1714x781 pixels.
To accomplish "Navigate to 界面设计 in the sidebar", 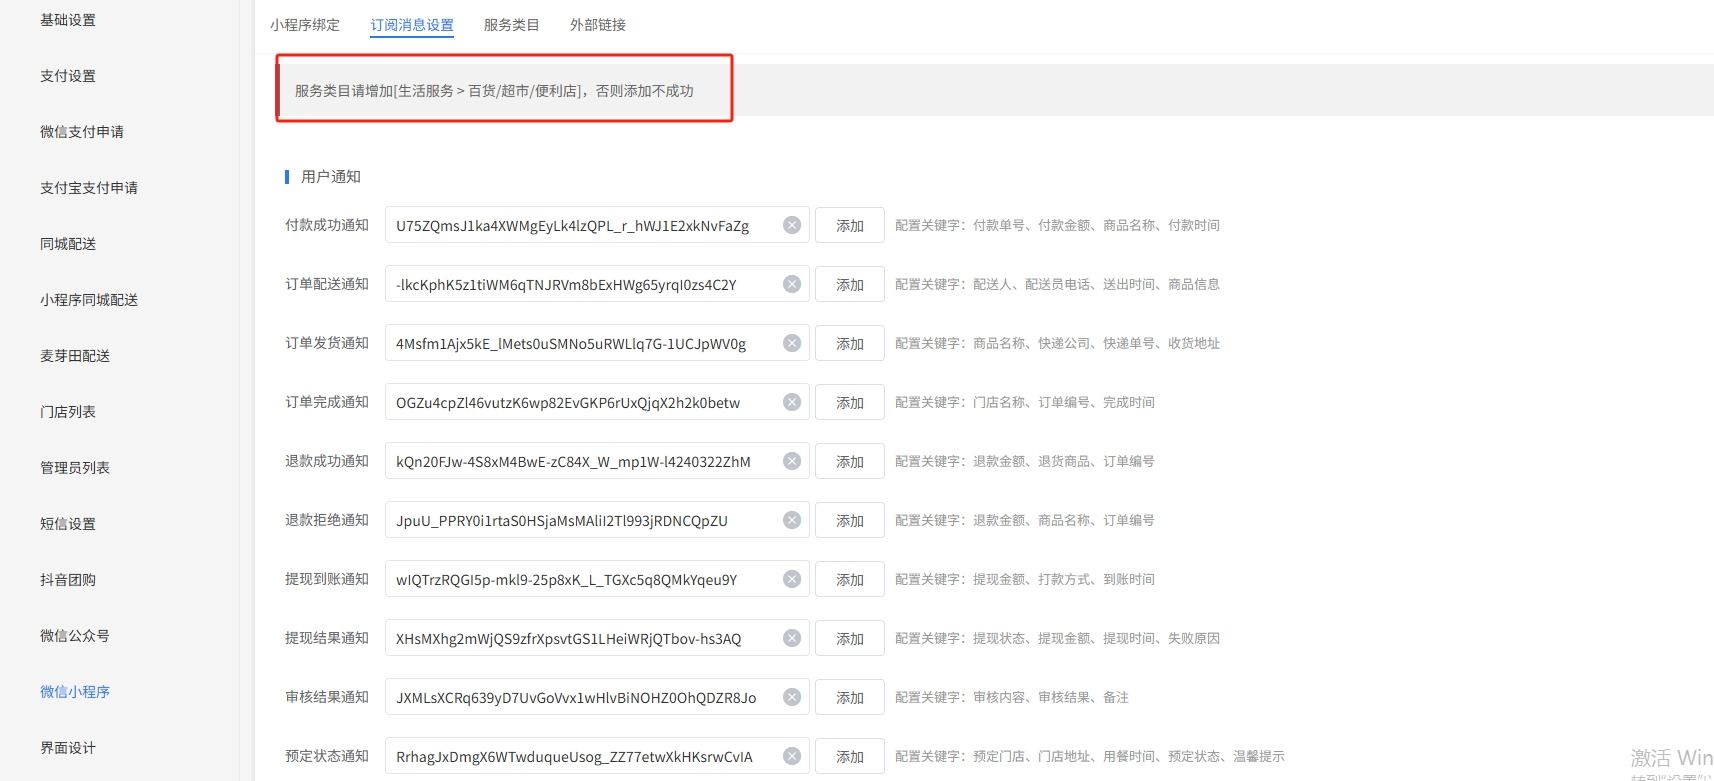I will tap(68, 748).
